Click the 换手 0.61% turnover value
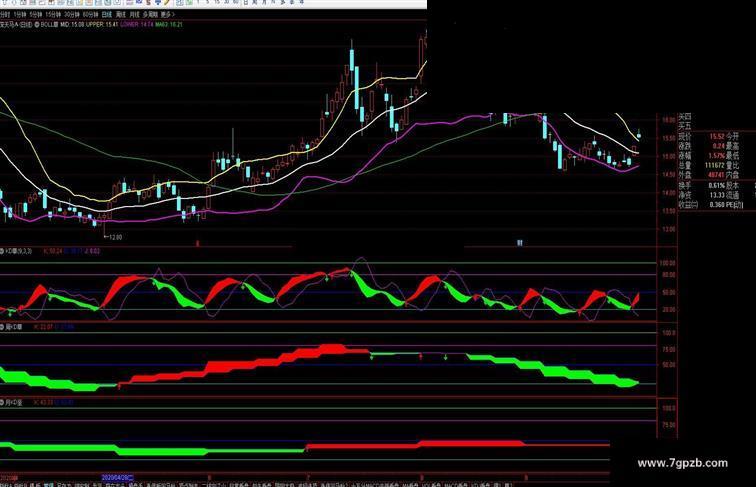This screenshot has height=487, width=756. (x=717, y=185)
